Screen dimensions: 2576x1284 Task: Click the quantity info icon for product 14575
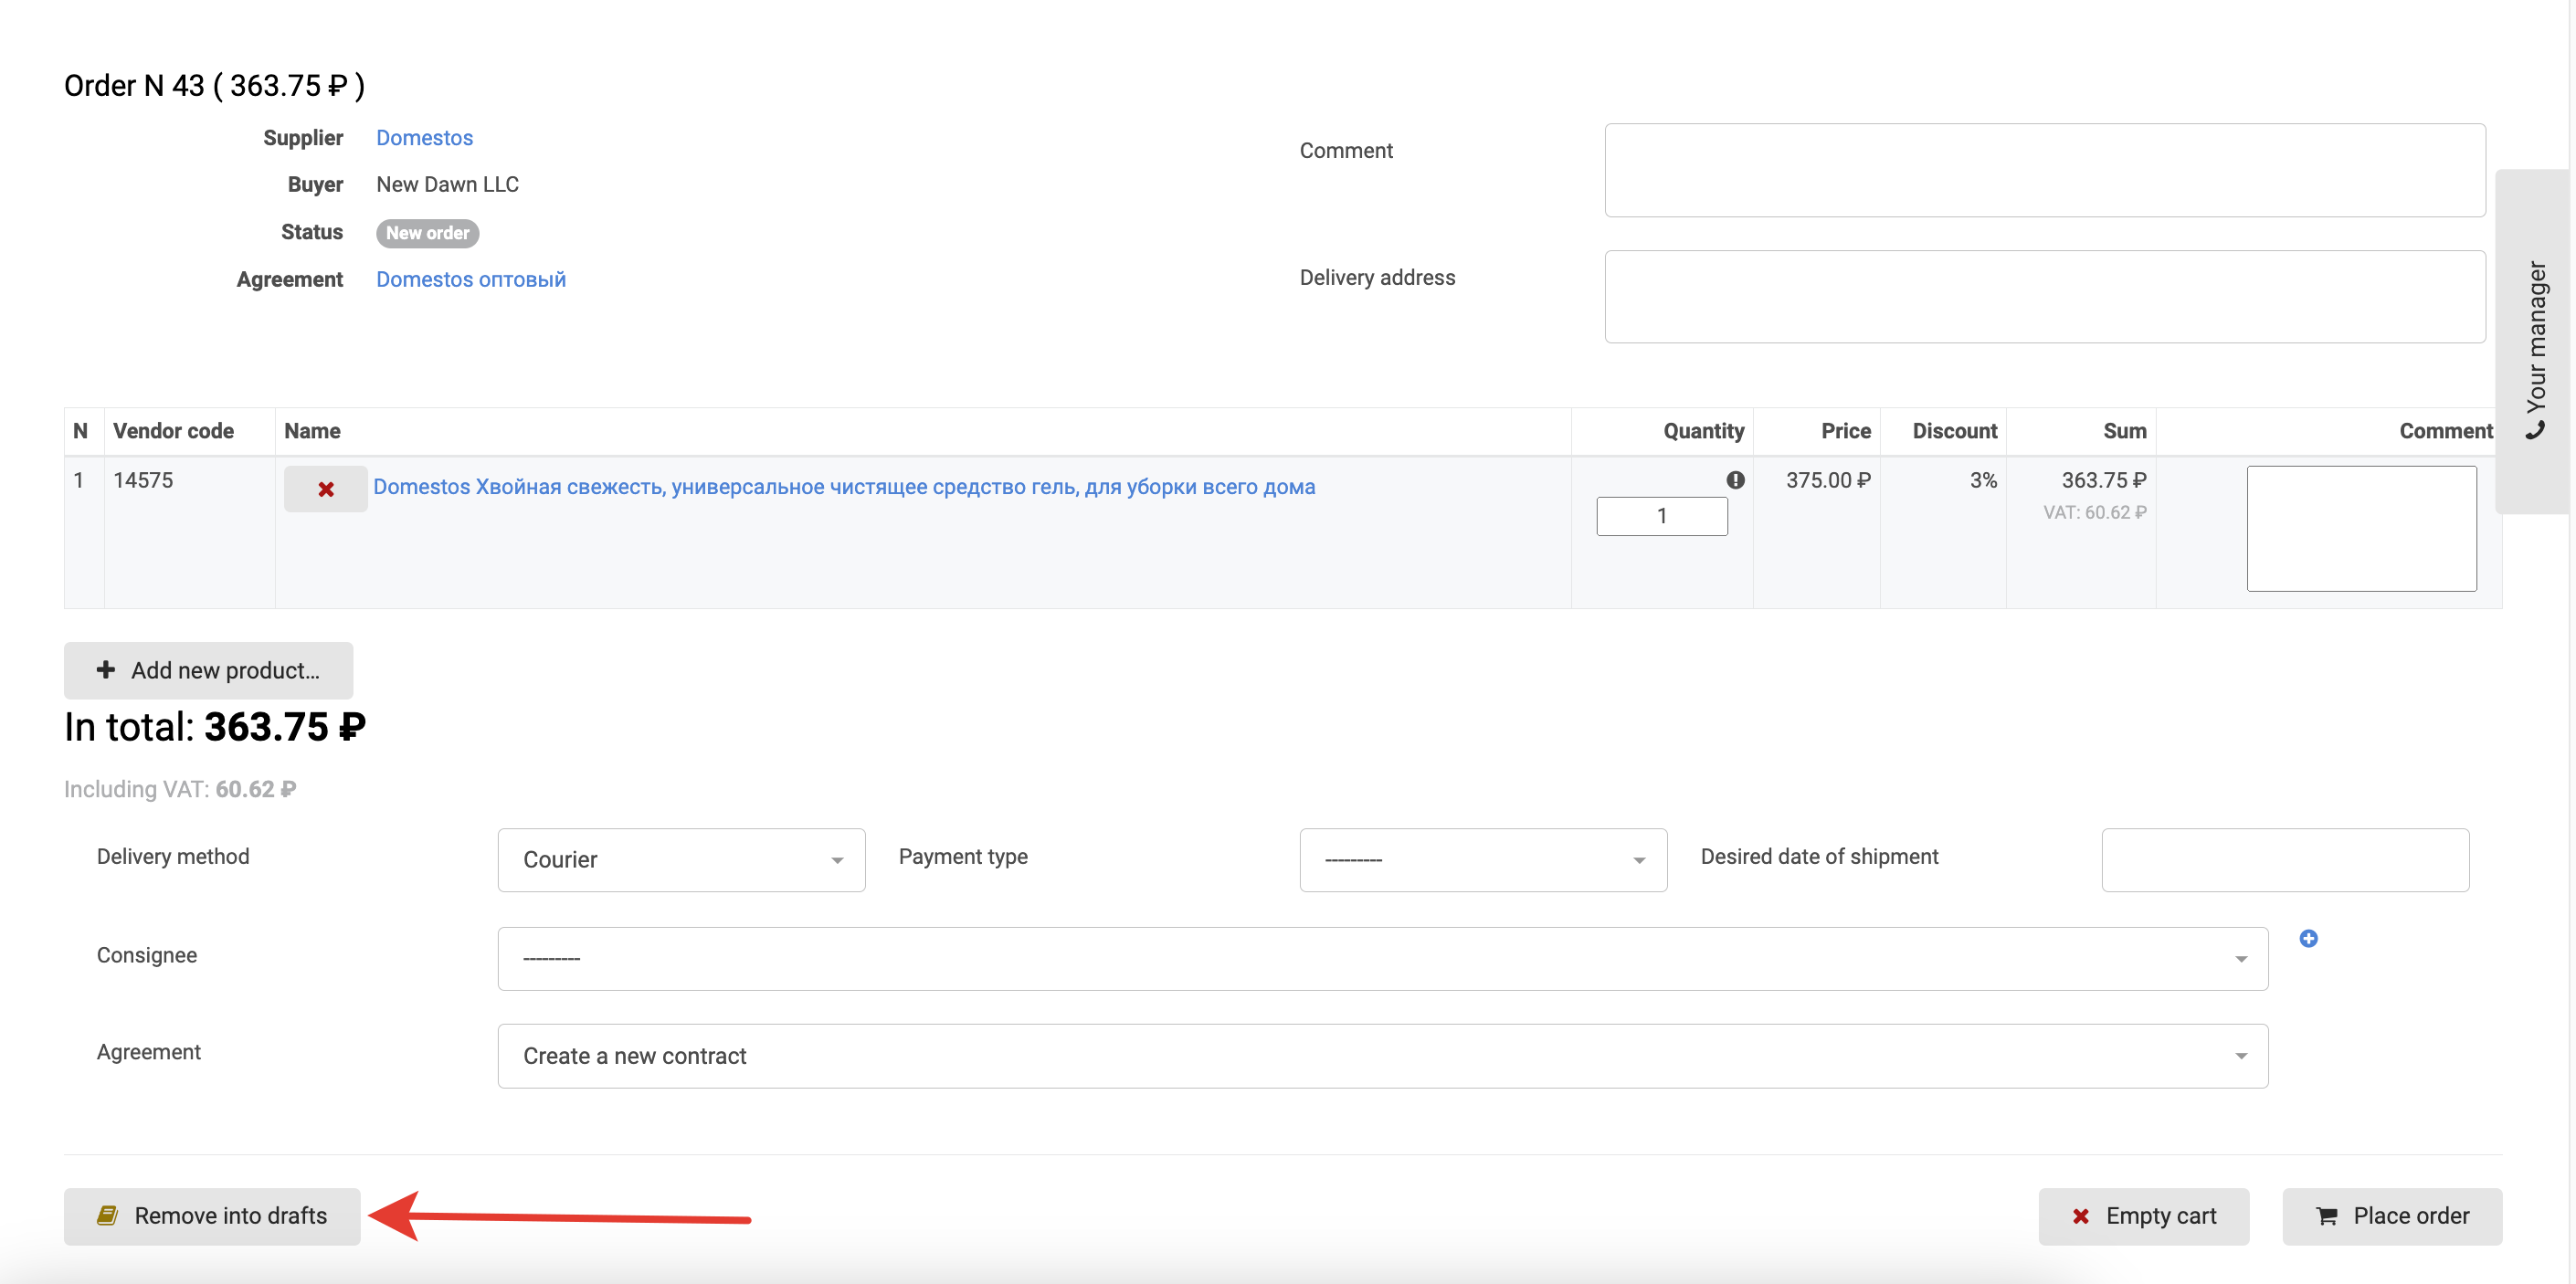point(1735,480)
